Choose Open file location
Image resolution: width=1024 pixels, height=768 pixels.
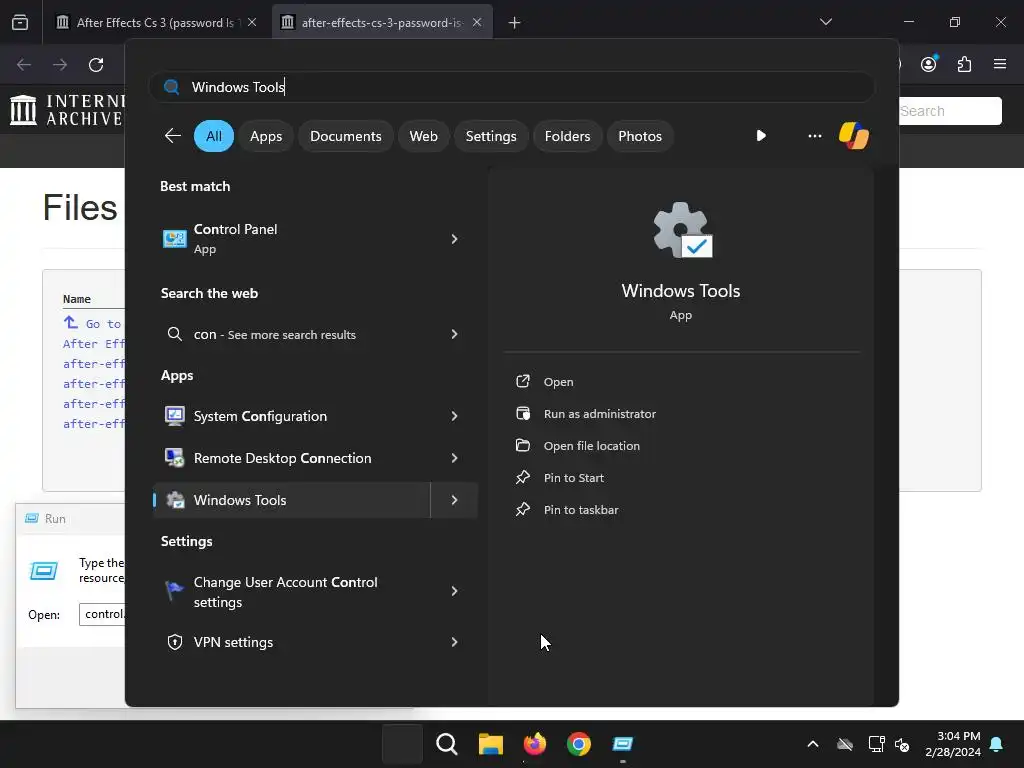[592, 446]
